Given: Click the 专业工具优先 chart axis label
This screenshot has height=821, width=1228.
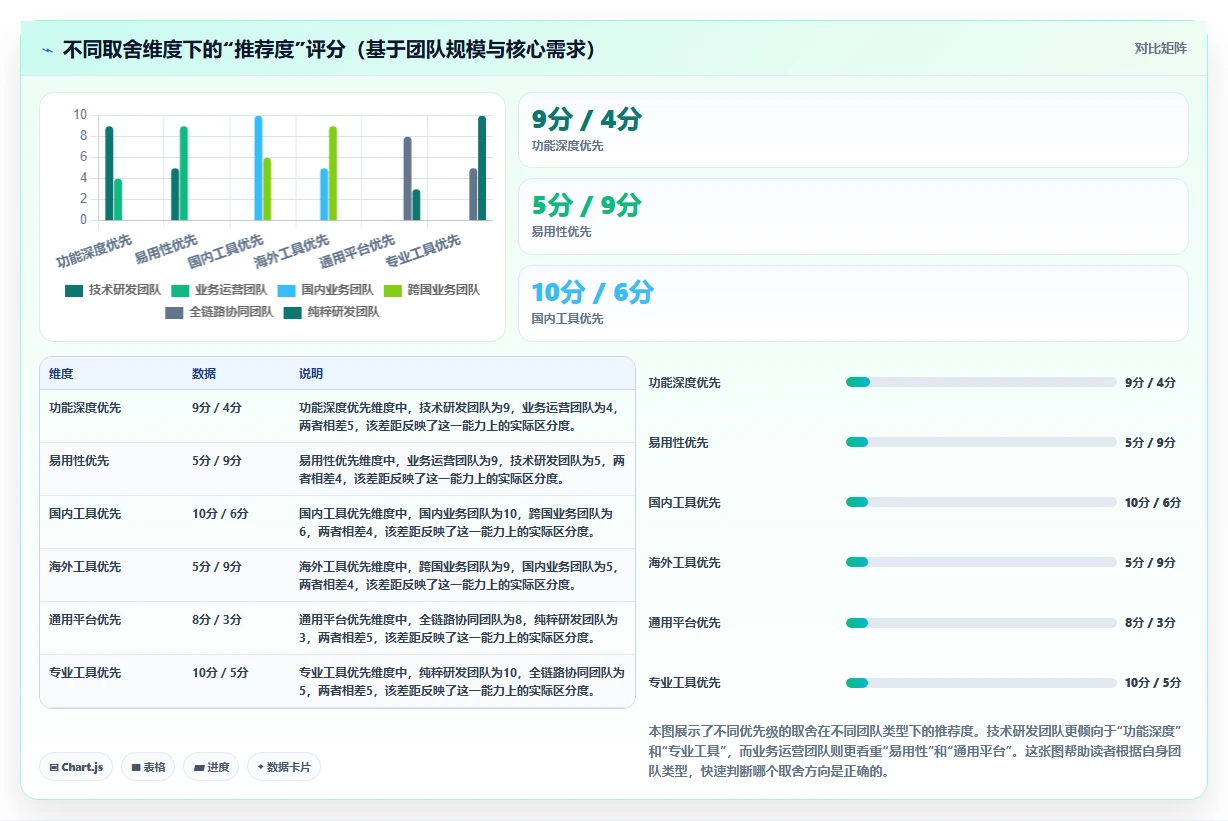Looking at the screenshot, I should pyautogui.click(x=424, y=250).
